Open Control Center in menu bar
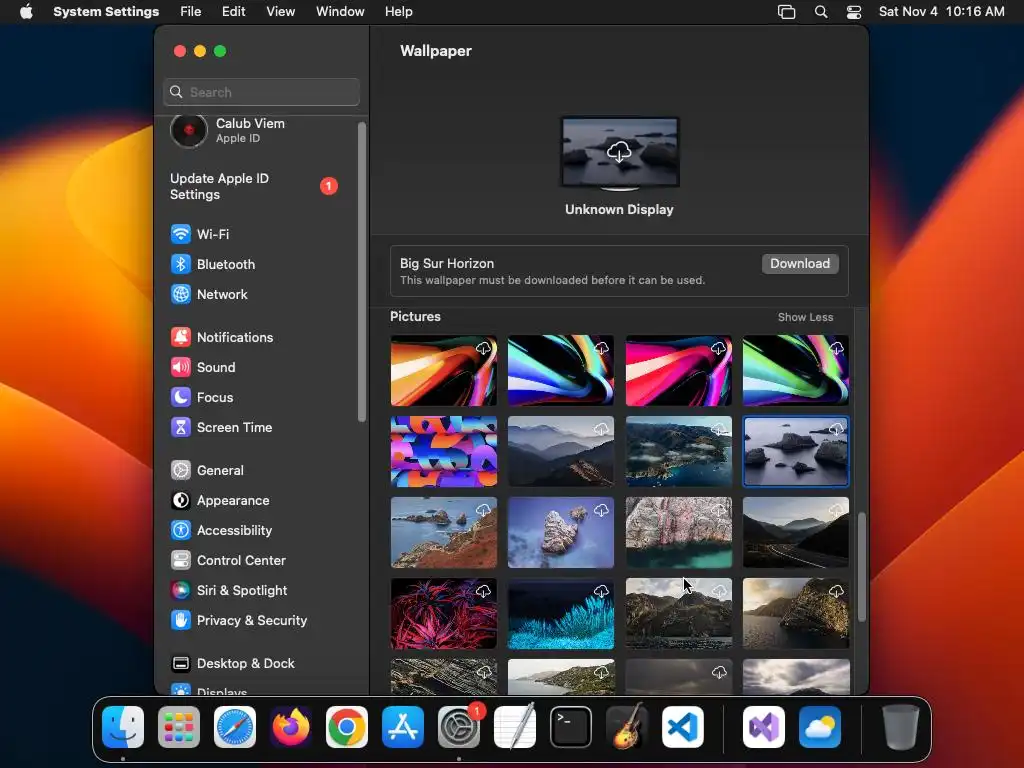This screenshot has width=1024, height=768. [x=854, y=12]
